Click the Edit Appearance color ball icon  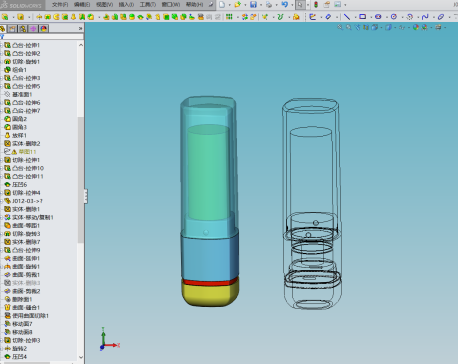(416, 27)
